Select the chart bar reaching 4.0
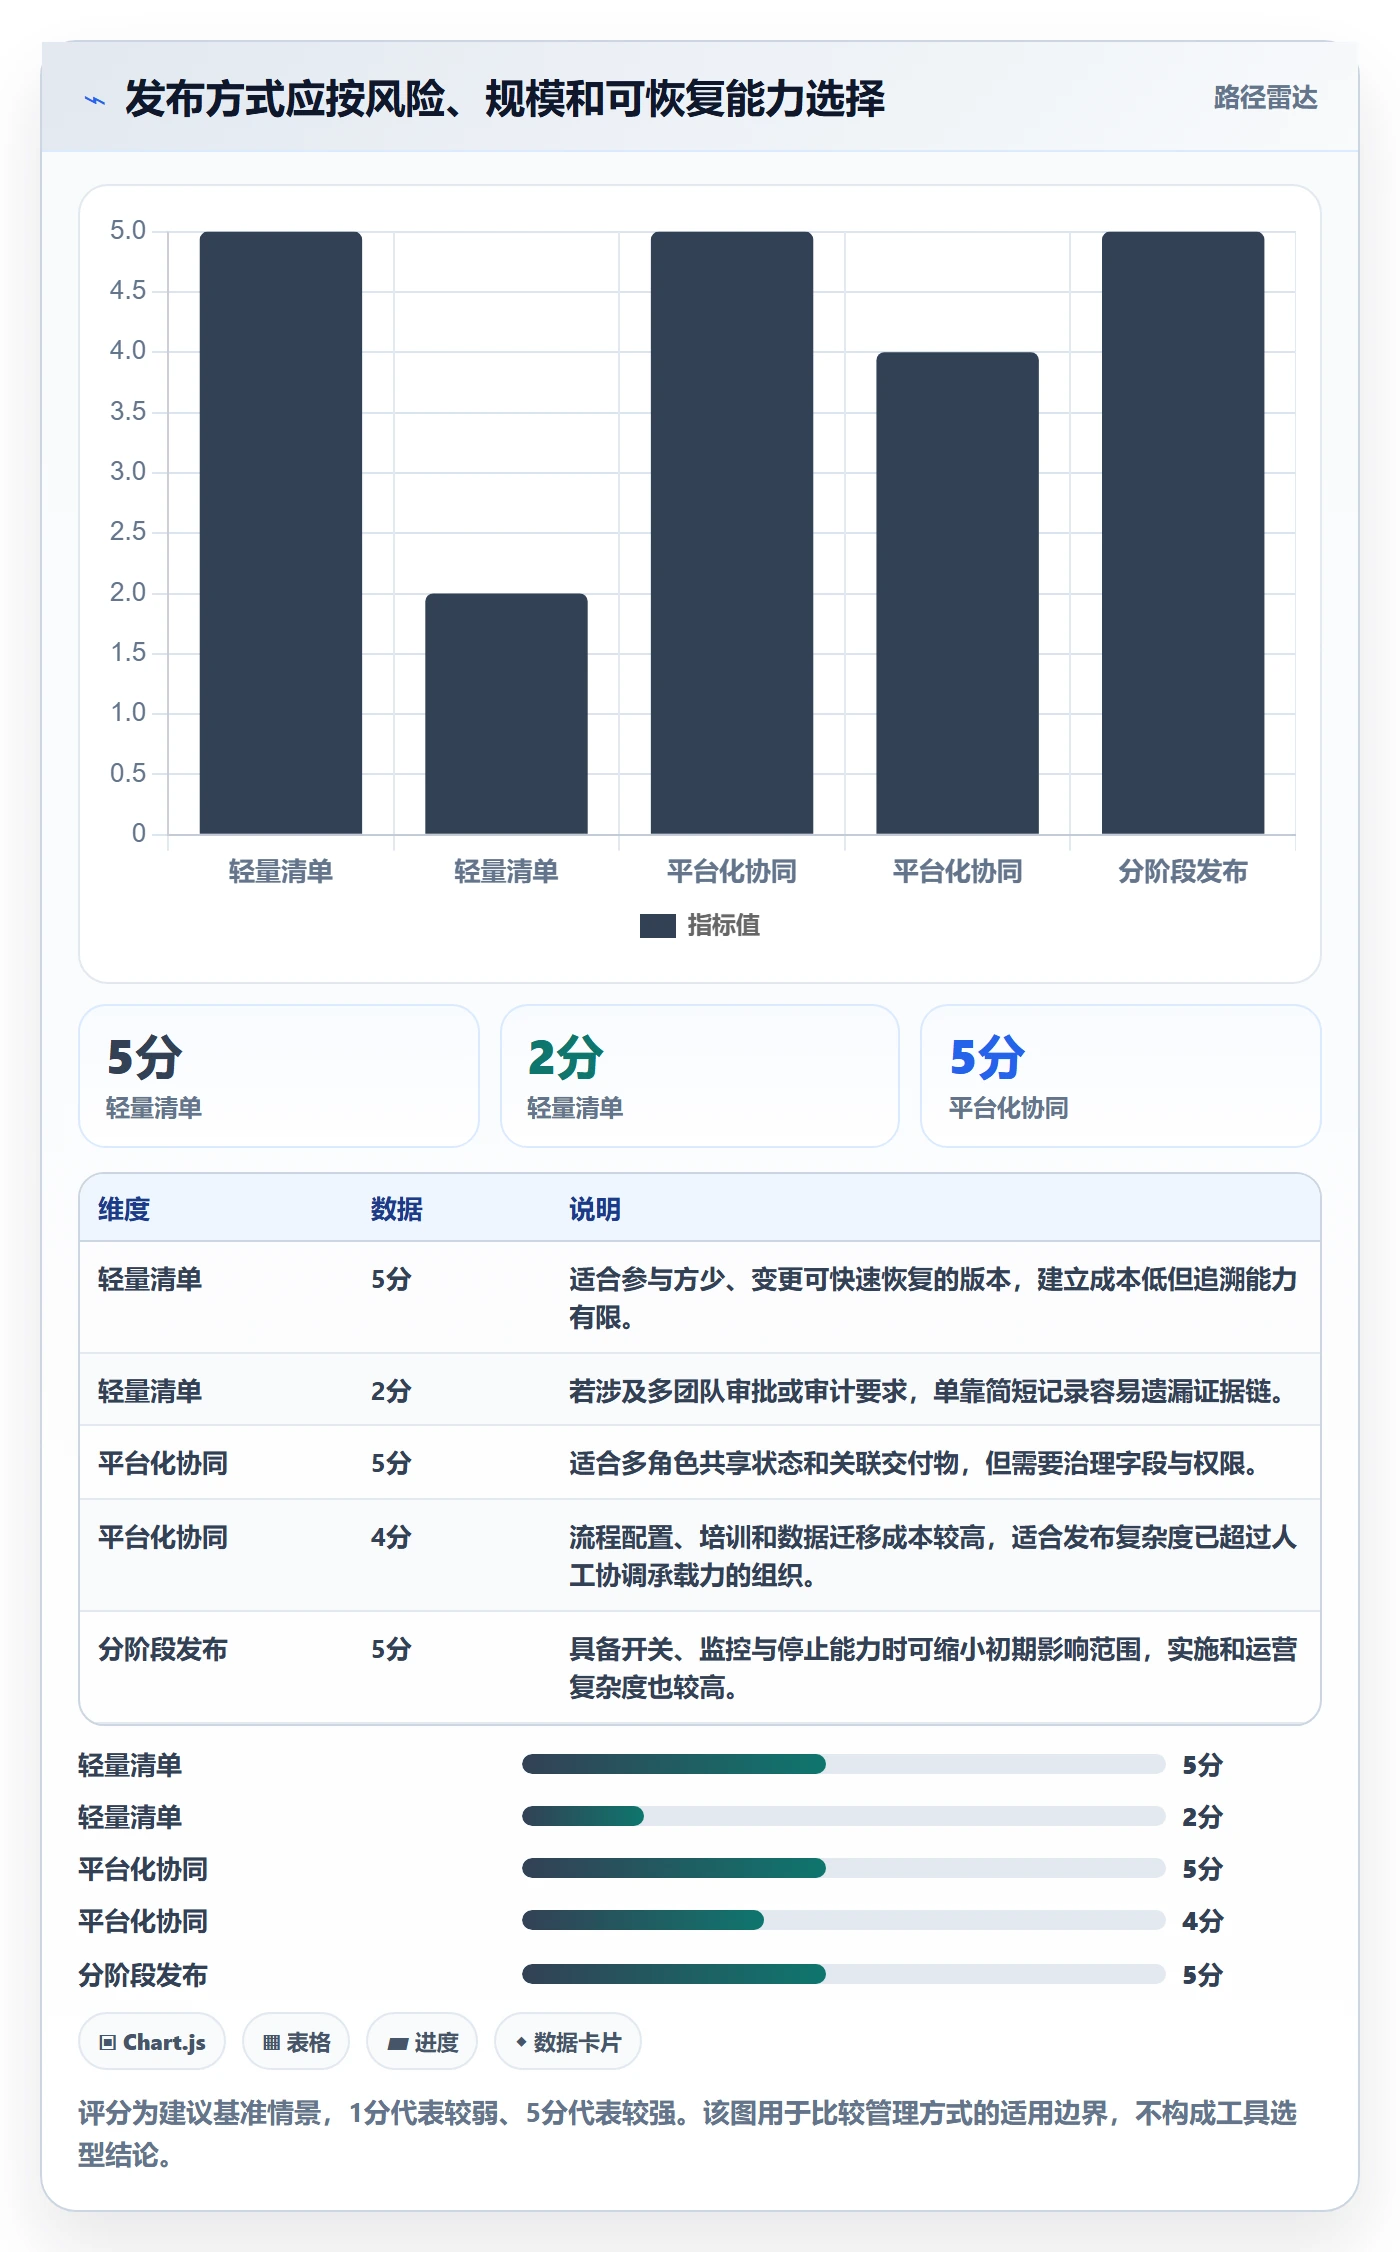 point(957,593)
